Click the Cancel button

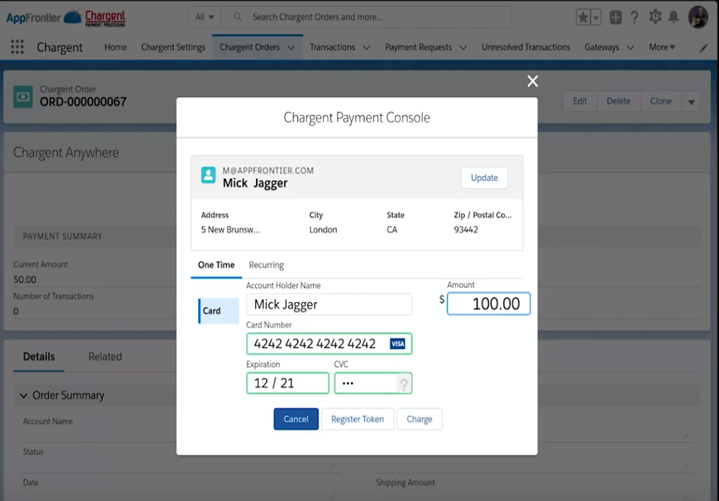coord(296,419)
